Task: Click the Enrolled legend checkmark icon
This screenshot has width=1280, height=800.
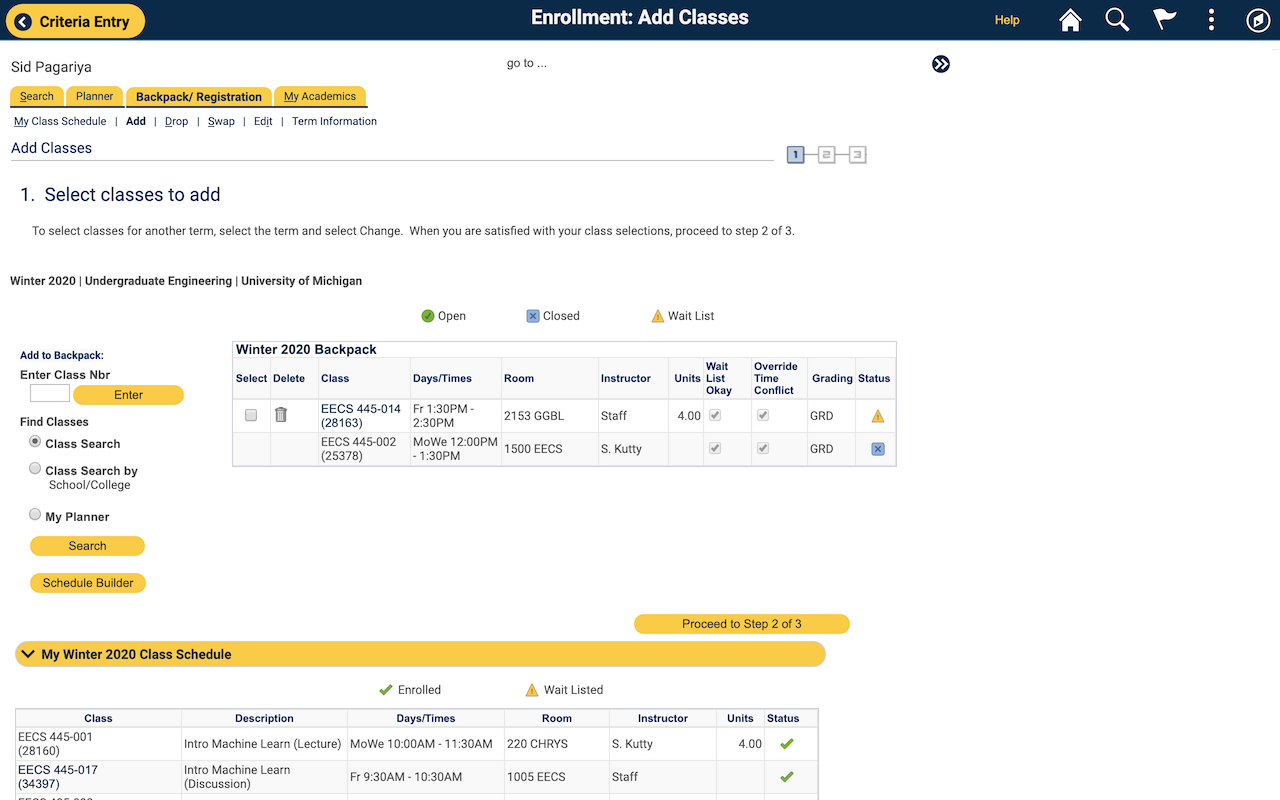Action: click(385, 690)
